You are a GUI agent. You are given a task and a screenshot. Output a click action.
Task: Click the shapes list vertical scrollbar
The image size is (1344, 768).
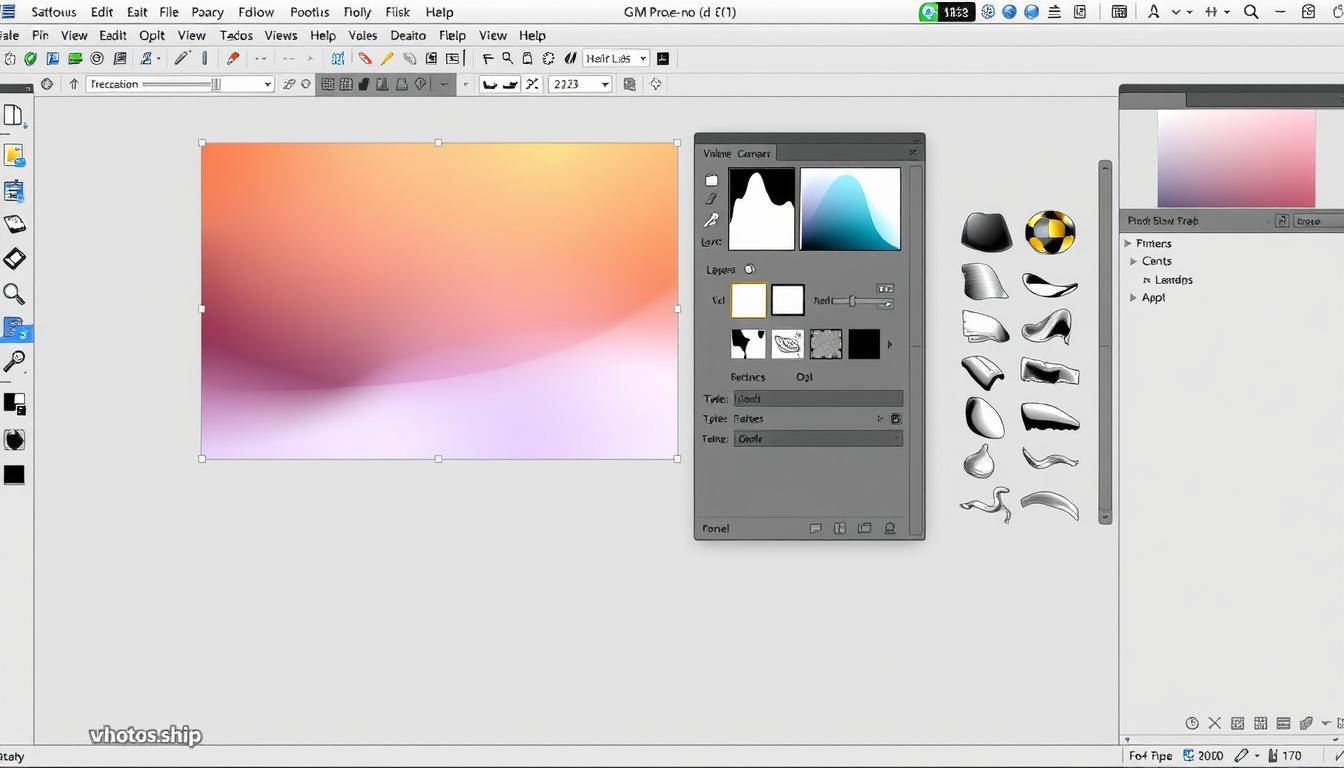1105,342
